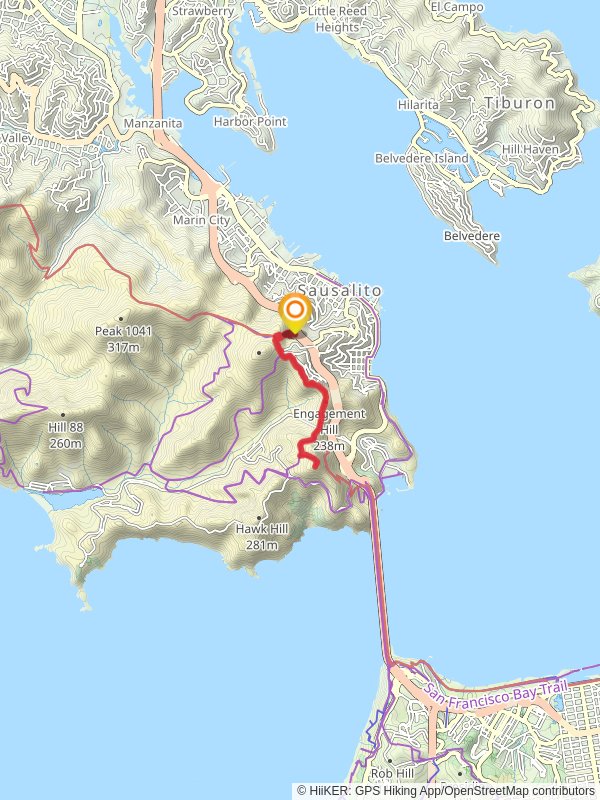Image resolution: width=600 pixels, height=800 pixels.
Task: Select the Belvedere Island label
Action: 421,158
